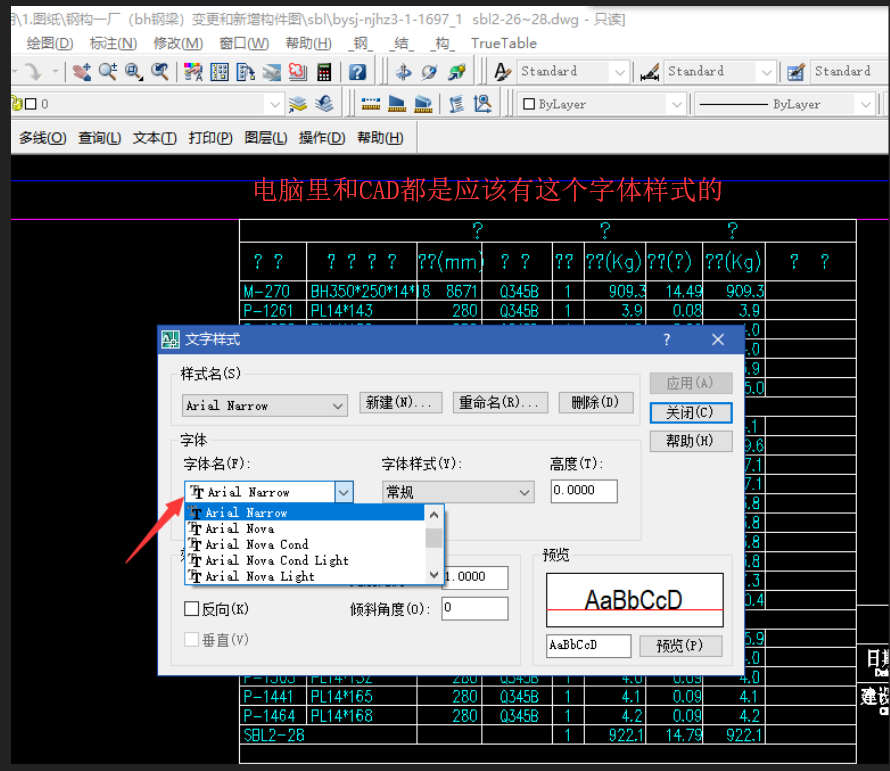Click the Text Style toolbar icon
Viewport: 890px width, 771px height.
502,72
